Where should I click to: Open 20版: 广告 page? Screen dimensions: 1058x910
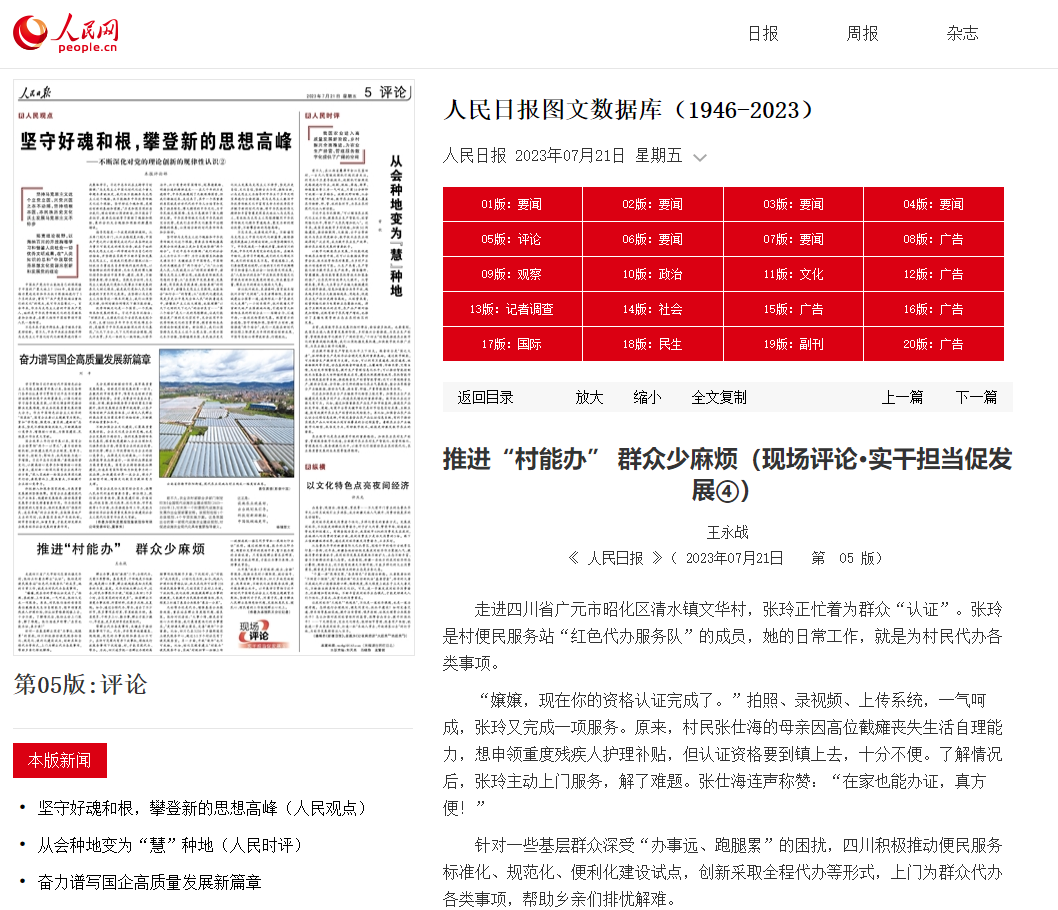point(934,345)
